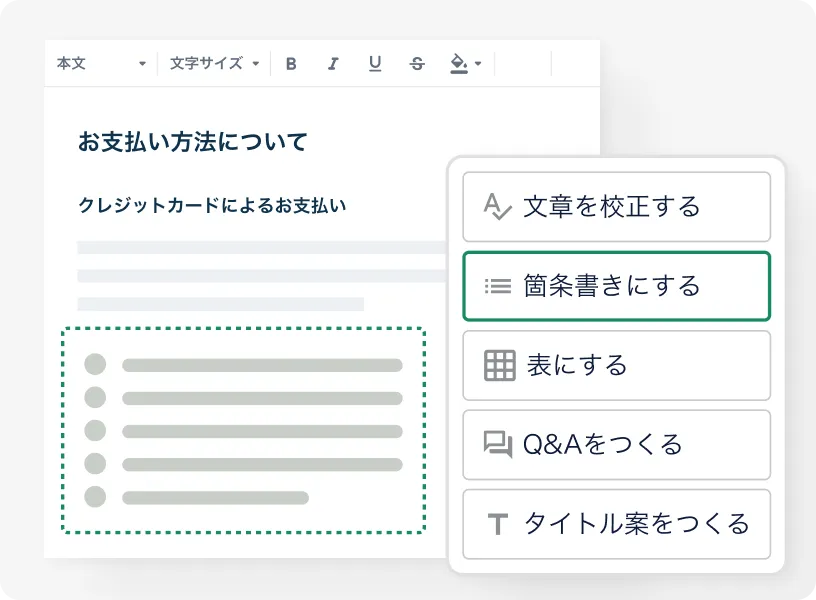This screenshot has height=600, width=816.
Task: Click the spell-check icon beside 文章を校正する
Action: 497,206
